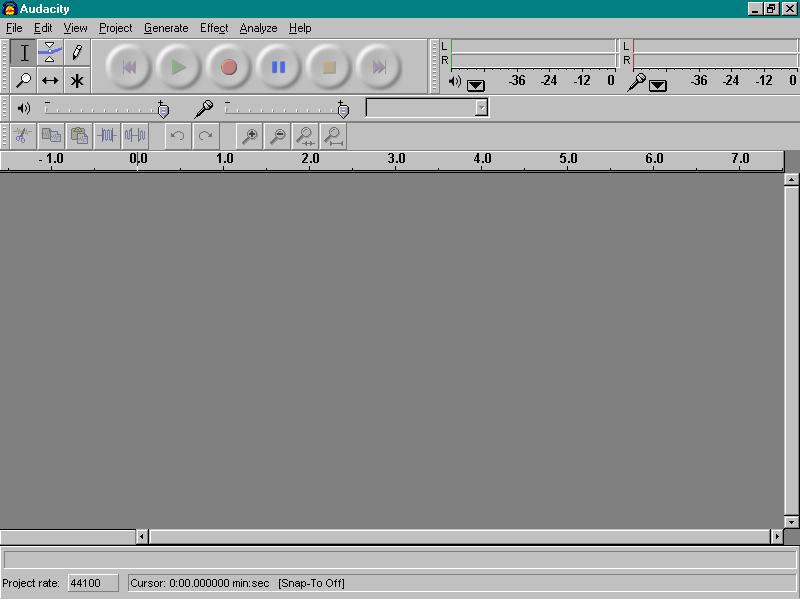
Task: Skip to the start of the track
Action: [x=128, y=67]
